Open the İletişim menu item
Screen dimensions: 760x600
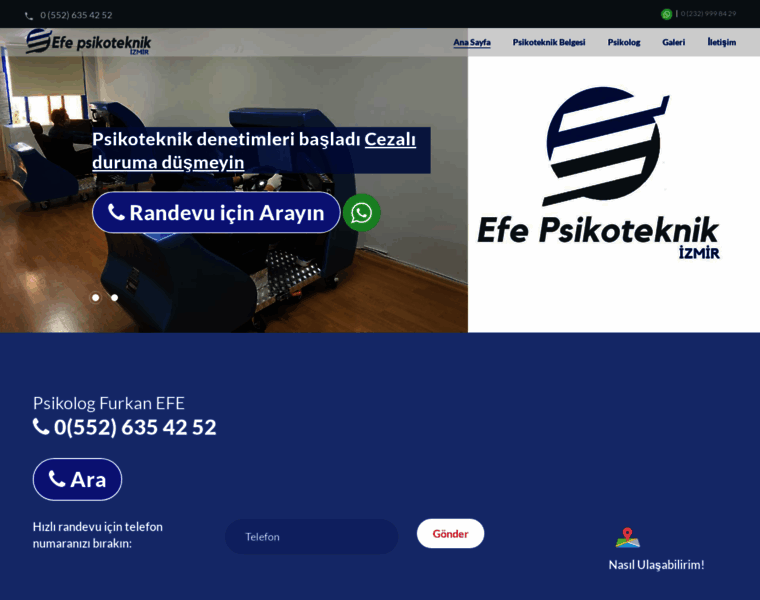[x=721, y=42]
